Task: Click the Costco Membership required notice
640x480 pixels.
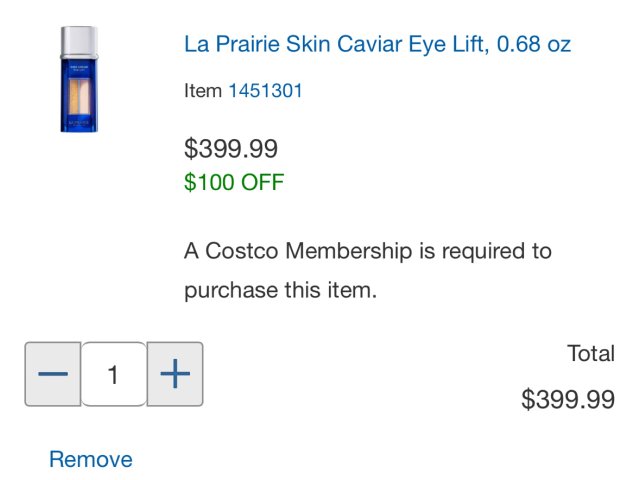Action: pos(367,270)
